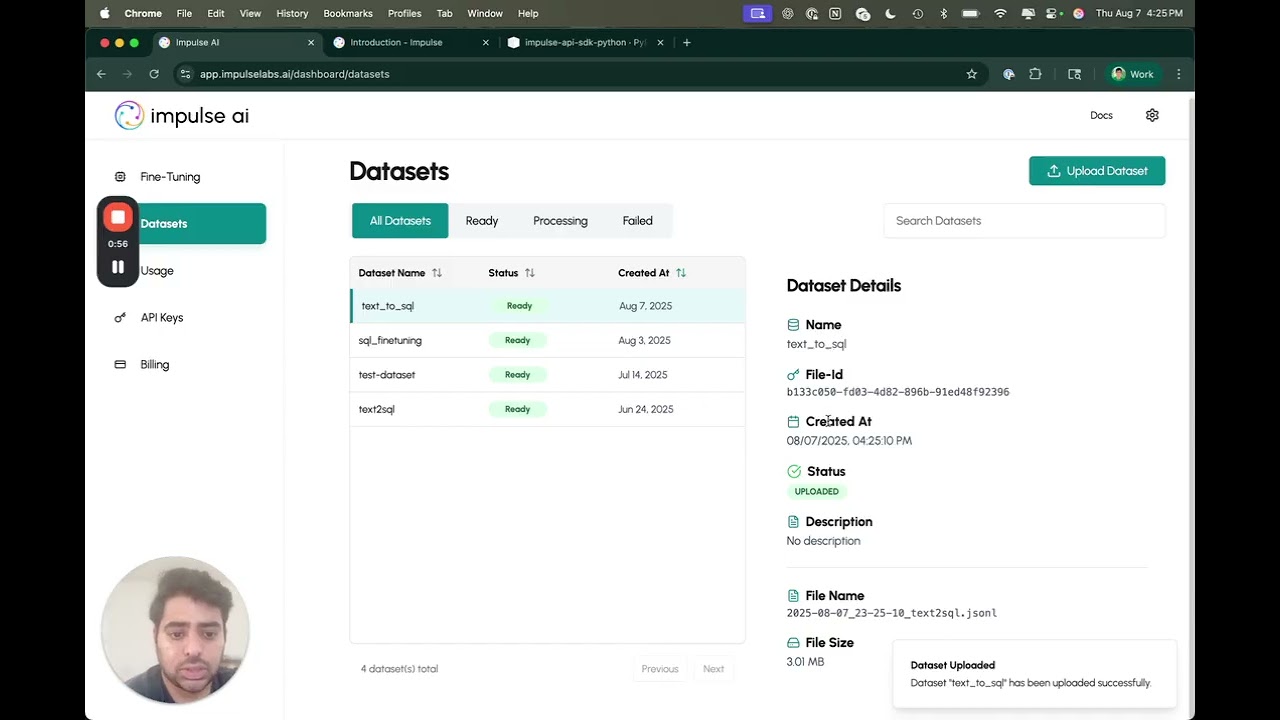
Task: Open the Chrome extensions puzzle icon
Action: tap(1035, 74)
